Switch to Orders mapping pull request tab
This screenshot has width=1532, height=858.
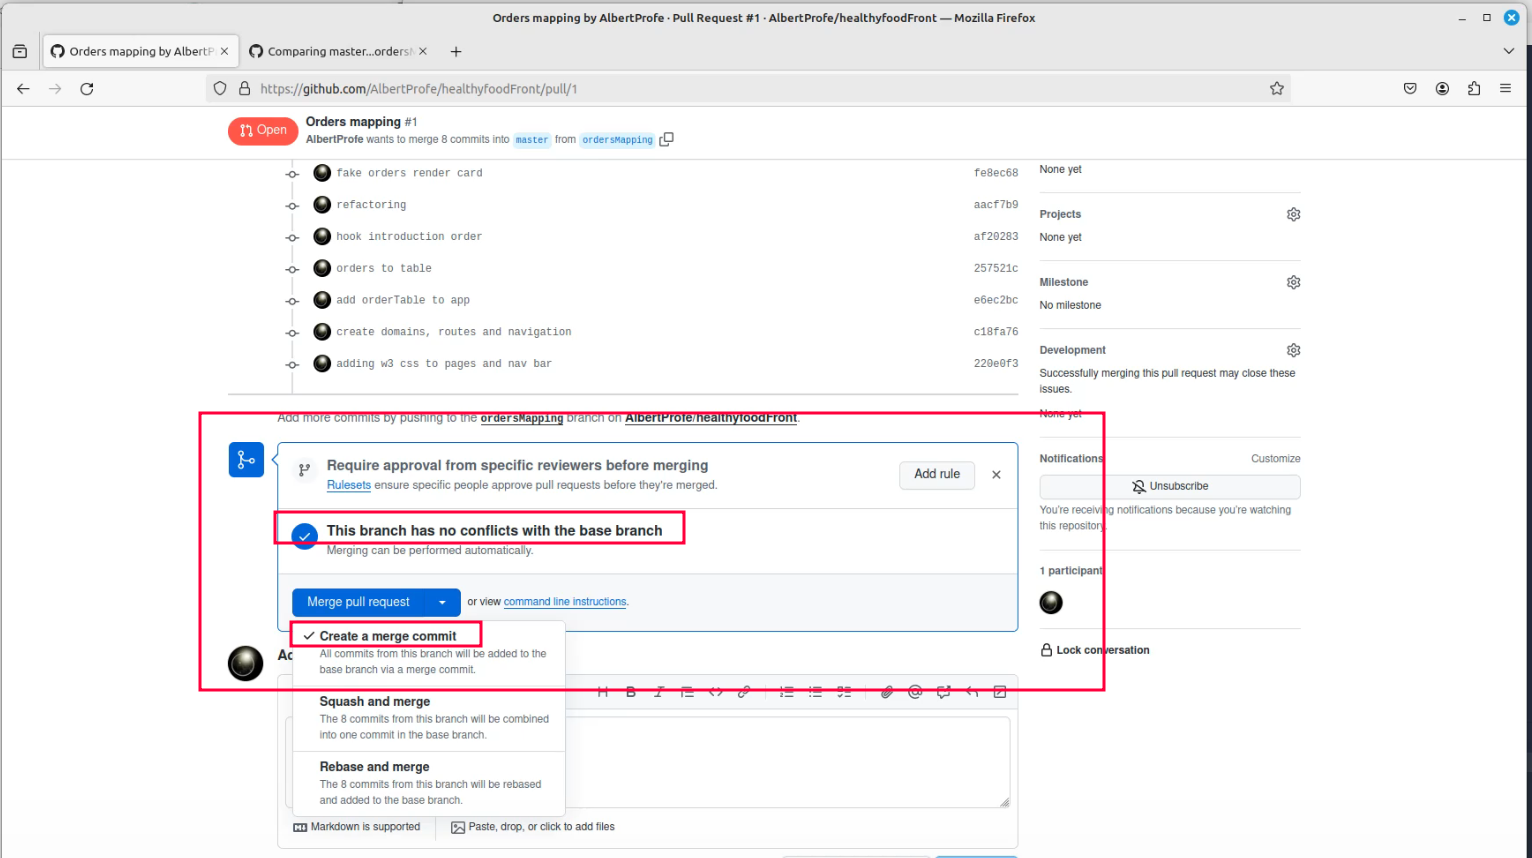(139, 51)
